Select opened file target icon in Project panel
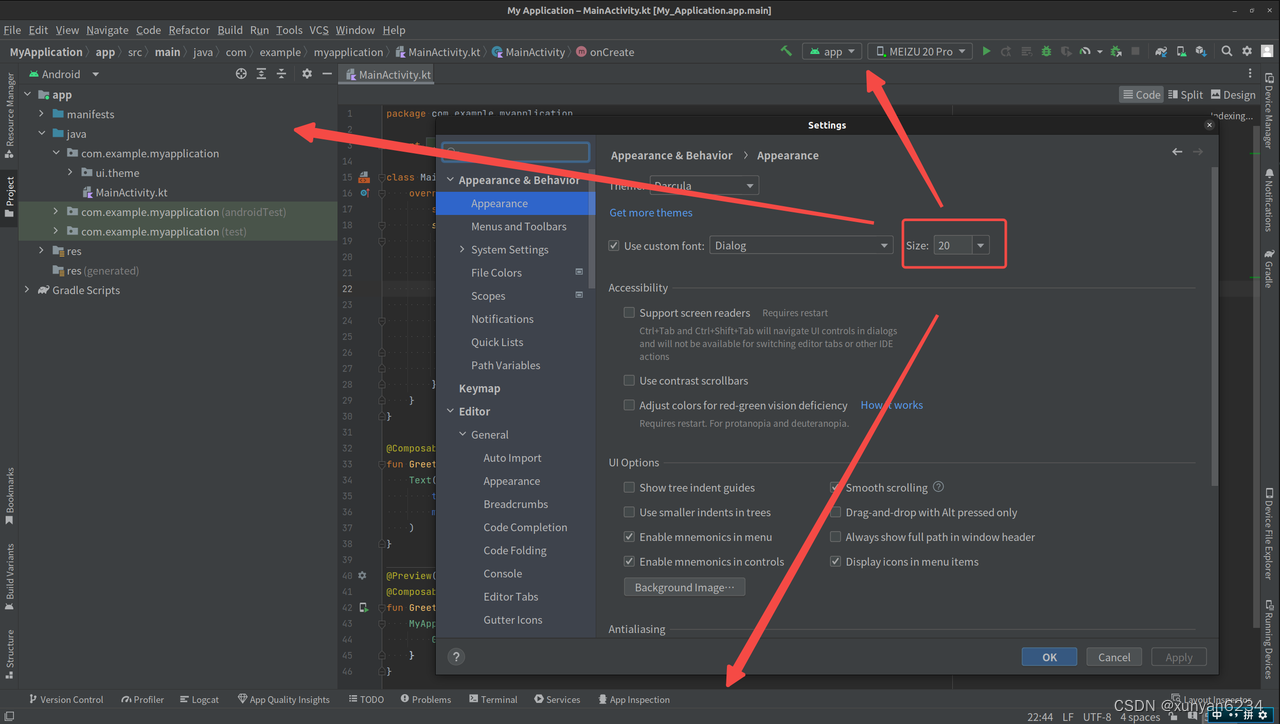1280x724 pixels. click(x=241, y=74)
